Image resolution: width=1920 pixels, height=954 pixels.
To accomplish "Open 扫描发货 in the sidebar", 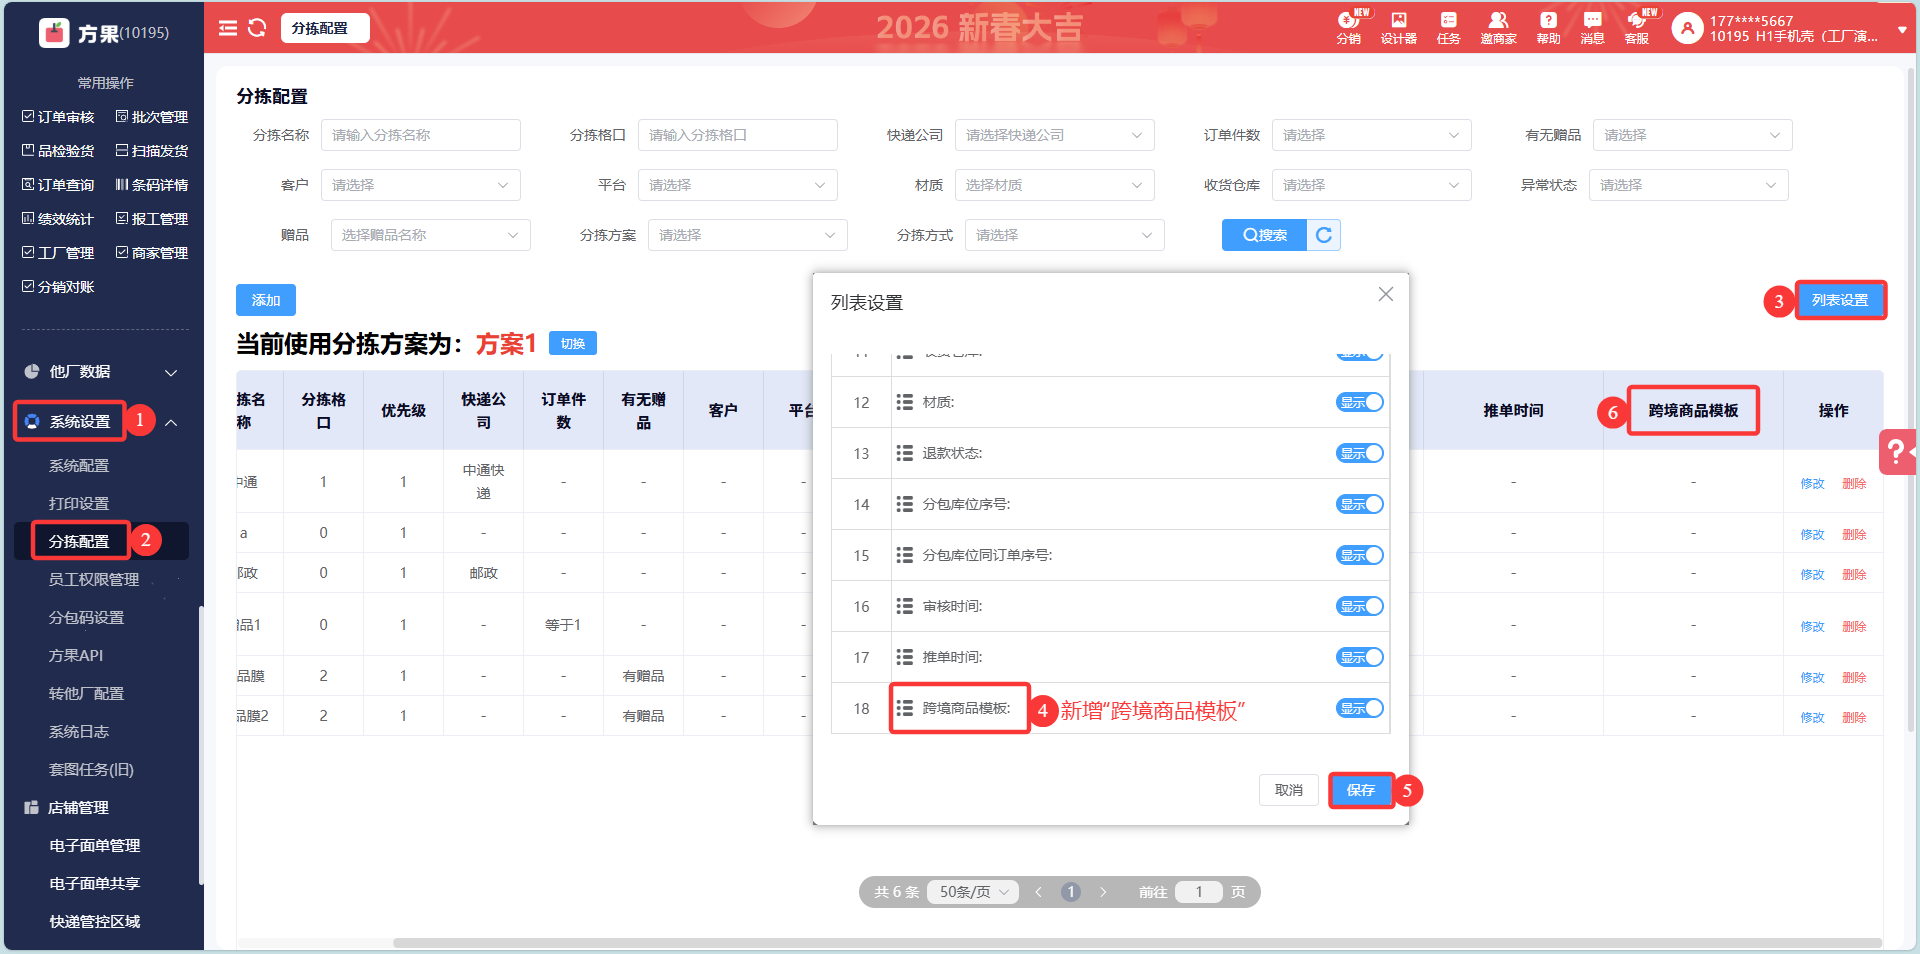I will 152,151.
